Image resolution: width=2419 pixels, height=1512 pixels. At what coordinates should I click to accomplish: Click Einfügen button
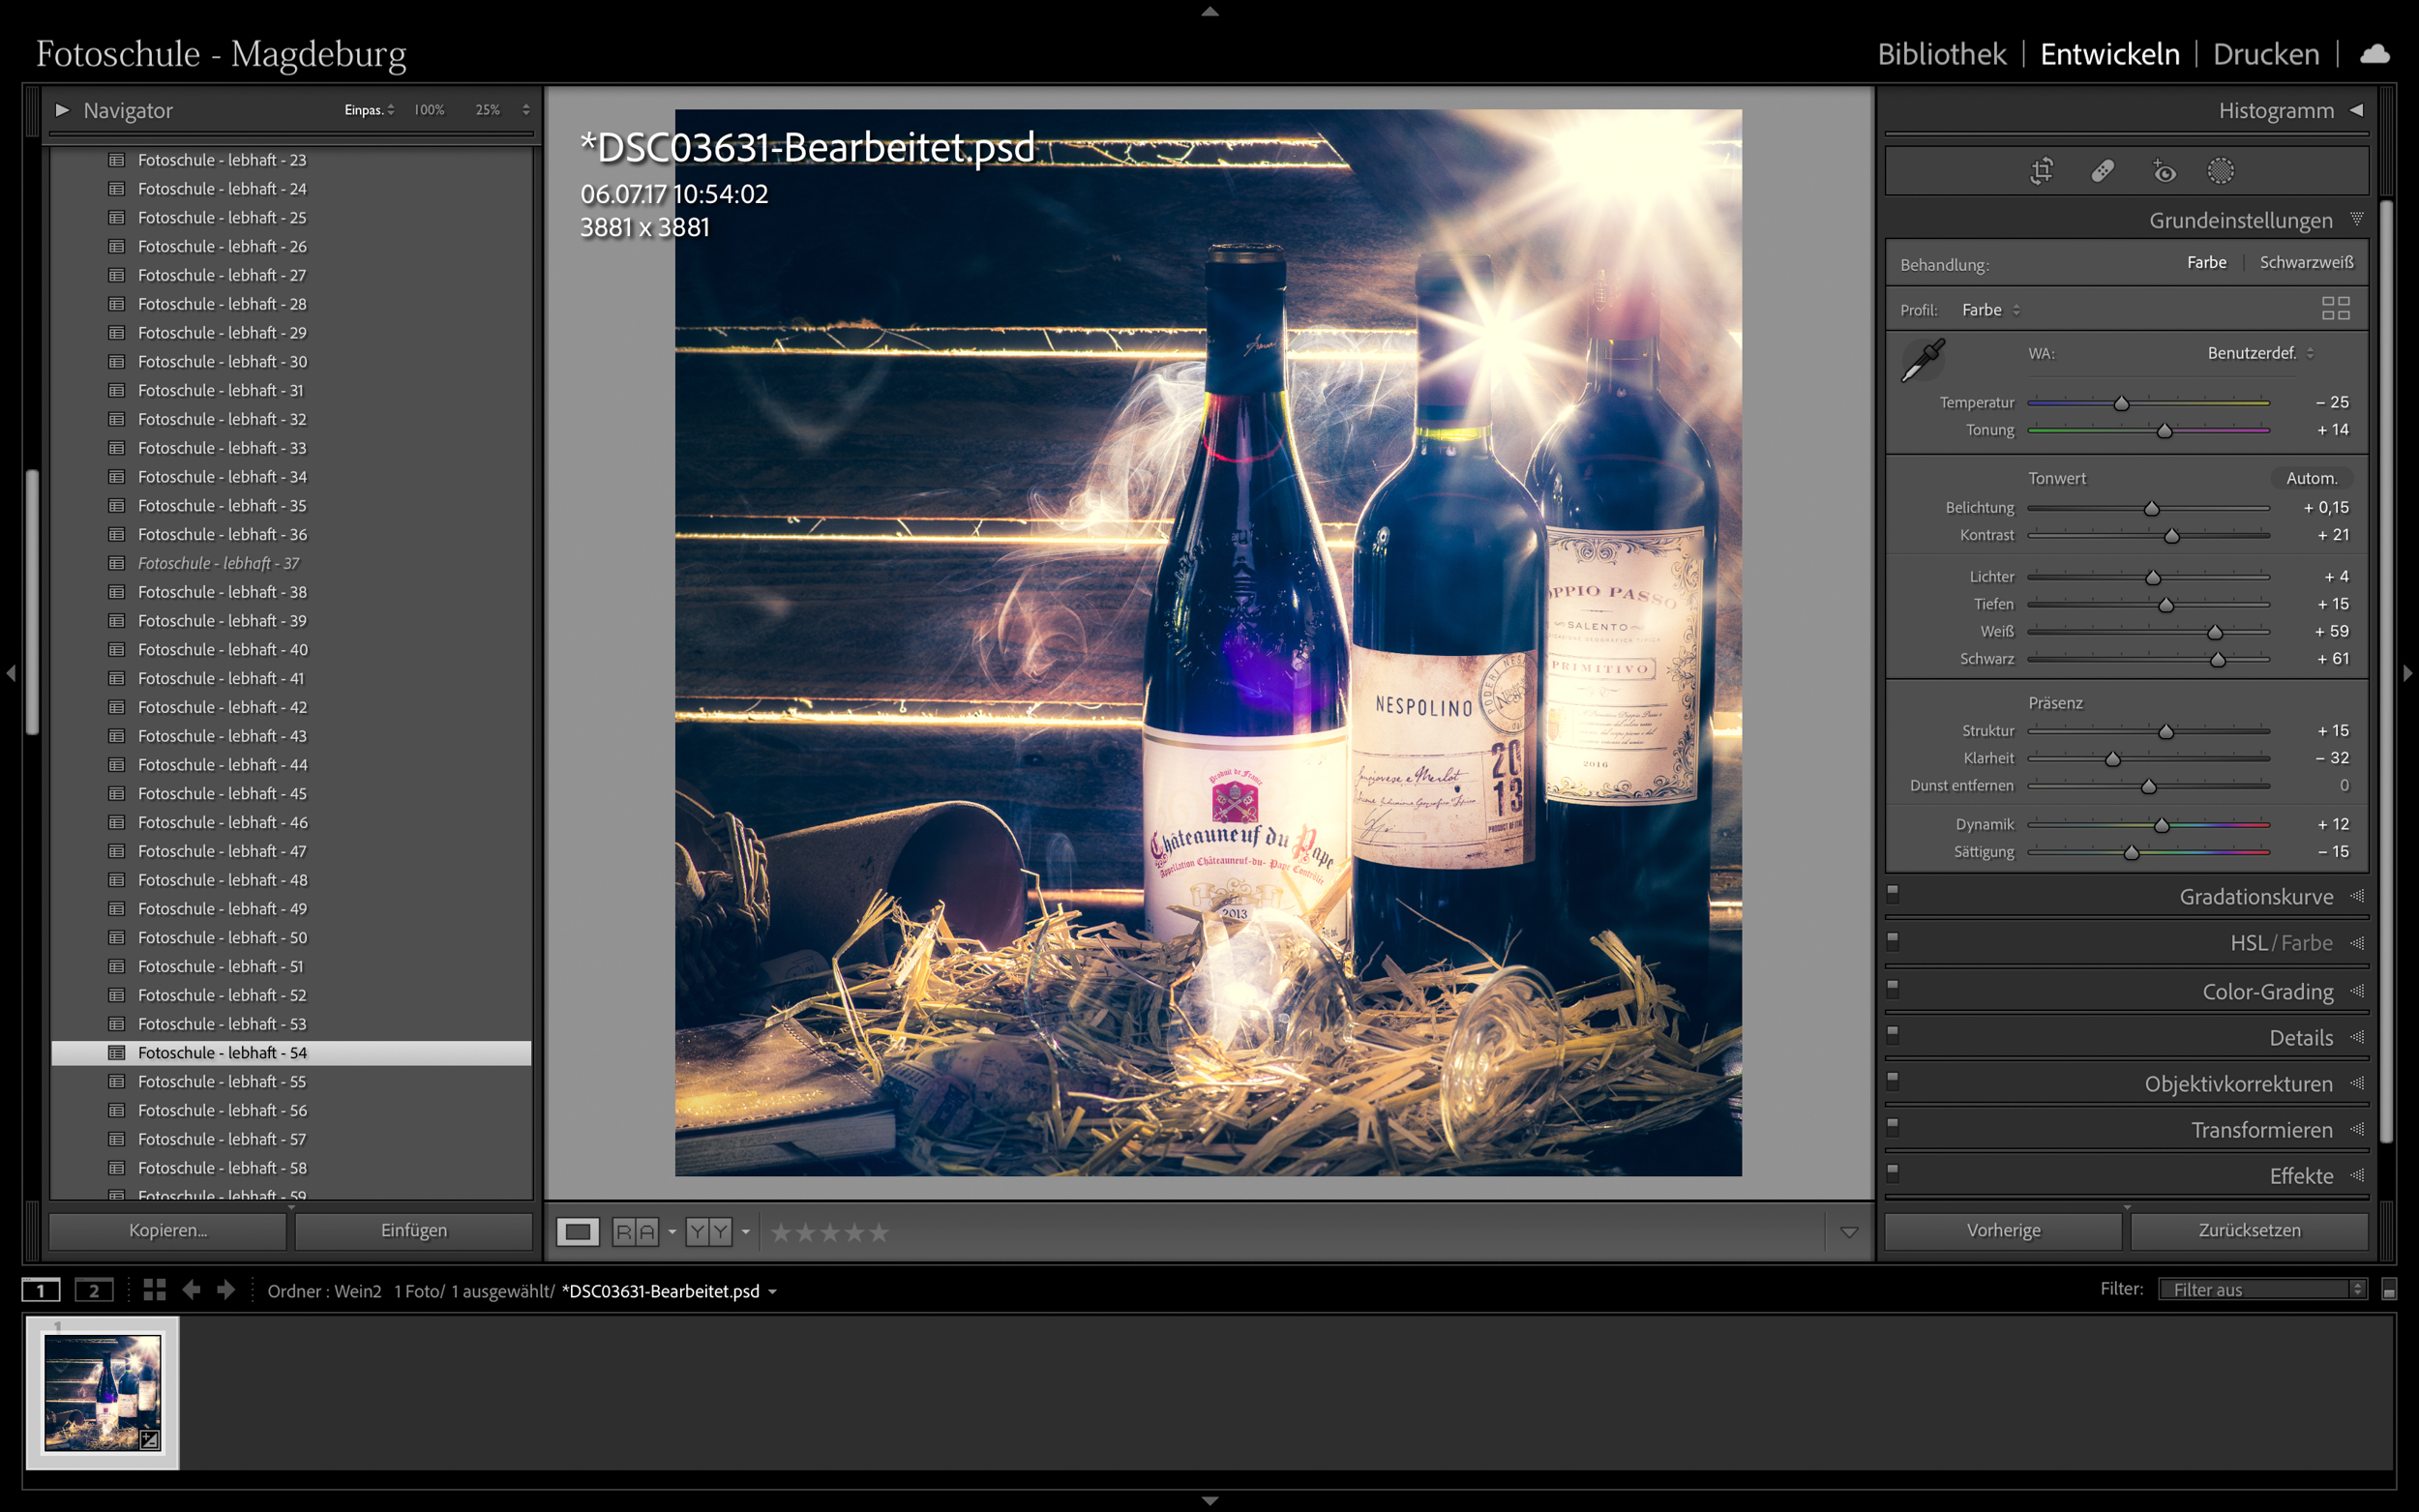pos(414,1231)
